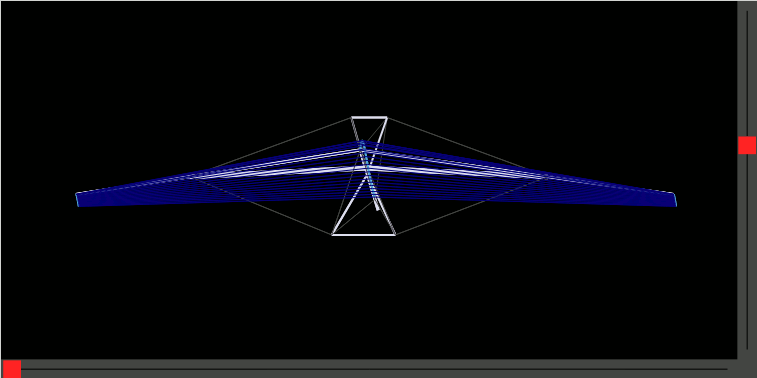Click the top white bar of center frame
Screen dimensions: 757x378
pos(369,117)
